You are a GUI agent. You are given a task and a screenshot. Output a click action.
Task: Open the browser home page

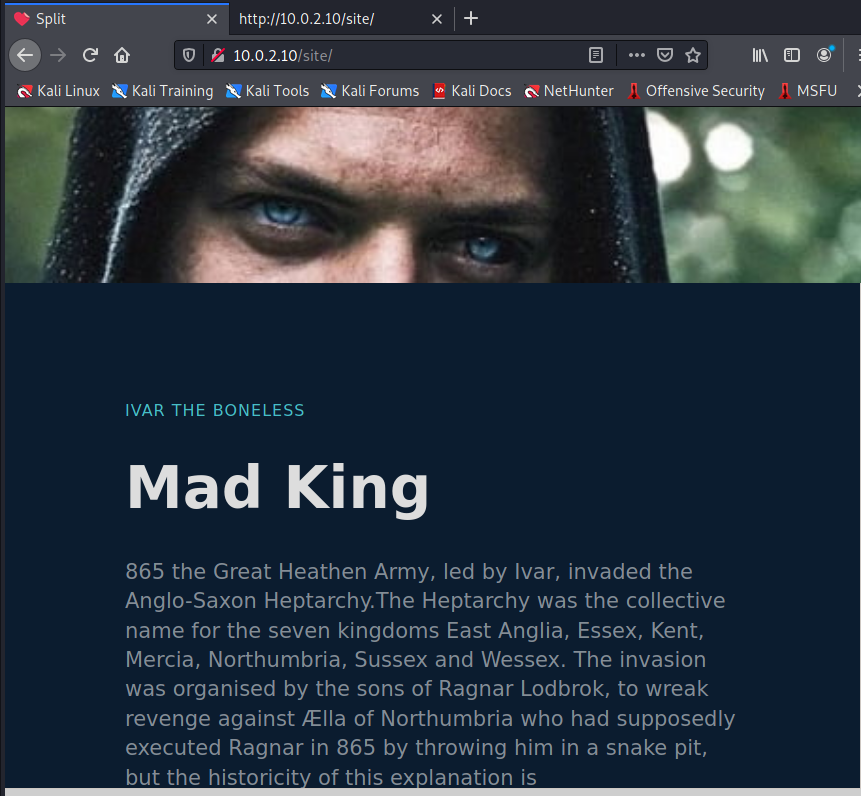tap(122, 55)
